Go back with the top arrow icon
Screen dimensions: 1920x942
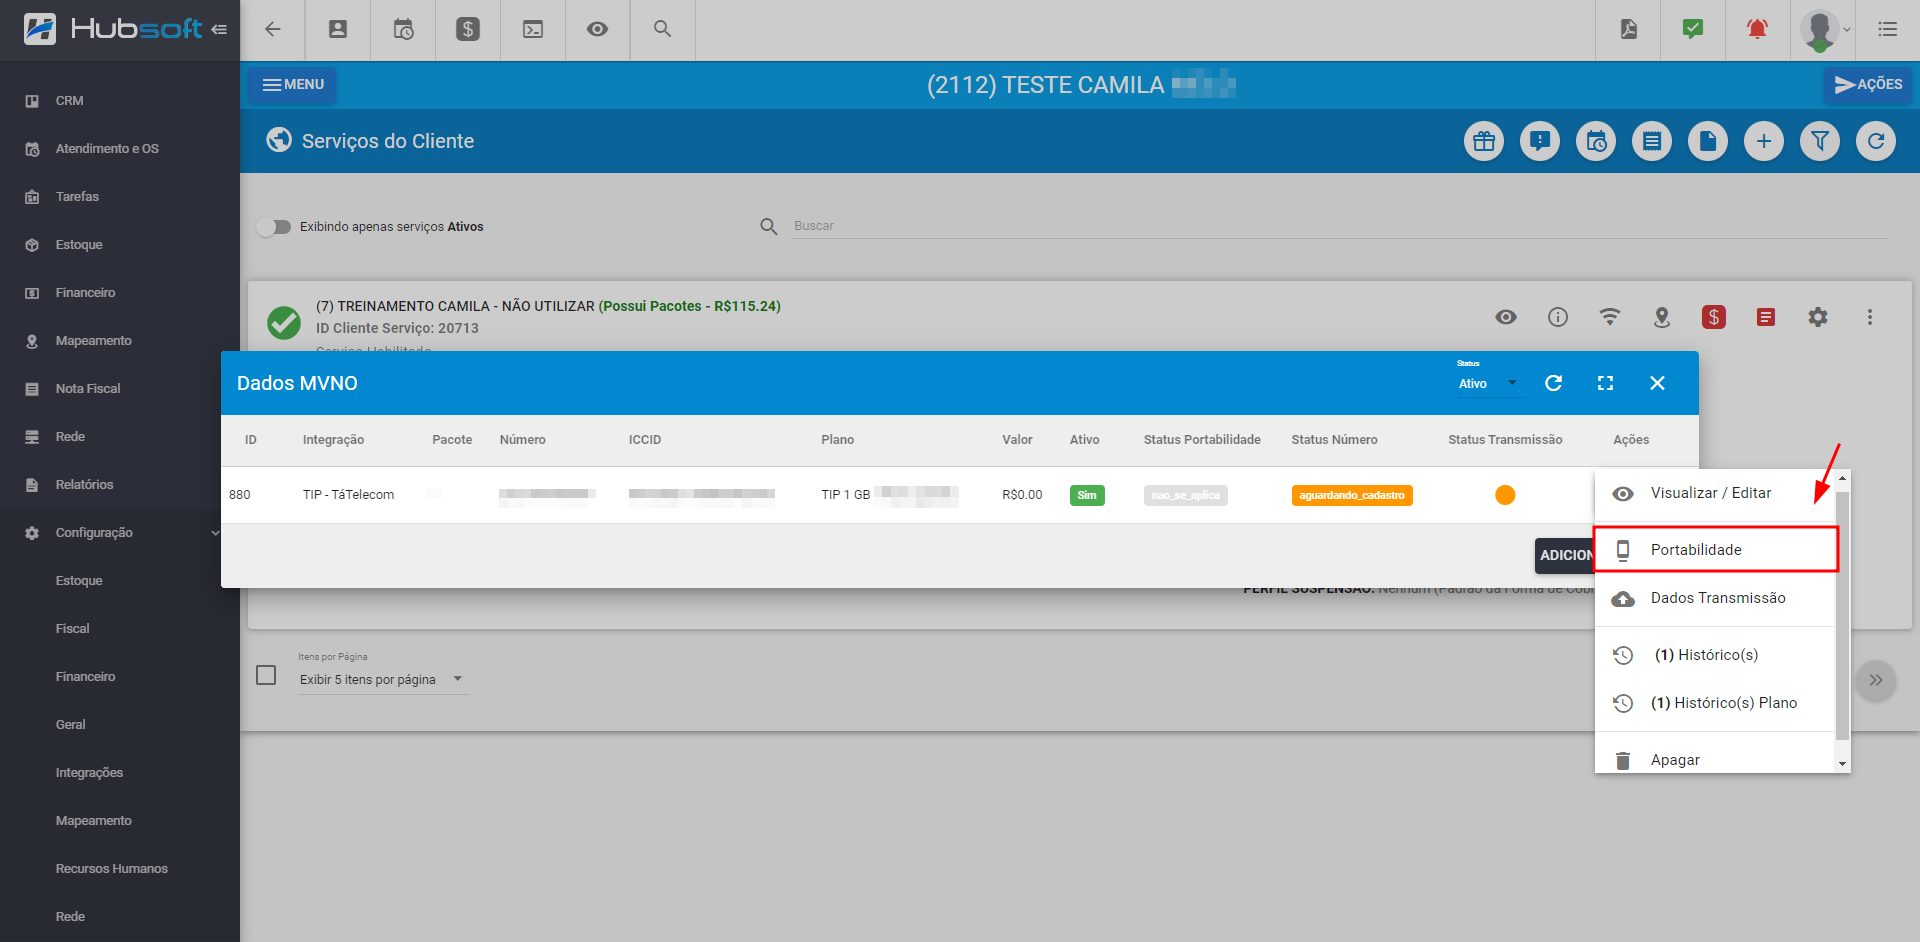coord(272,29)
